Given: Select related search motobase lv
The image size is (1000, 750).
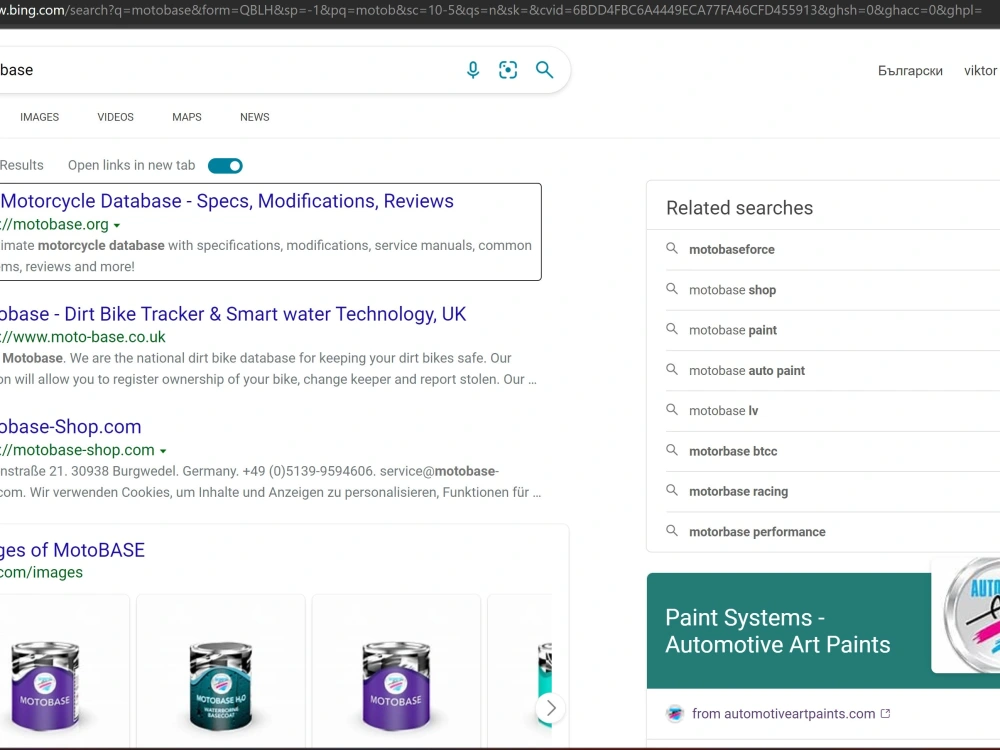Looking at the screenshot, I should [x=723, y=411].
